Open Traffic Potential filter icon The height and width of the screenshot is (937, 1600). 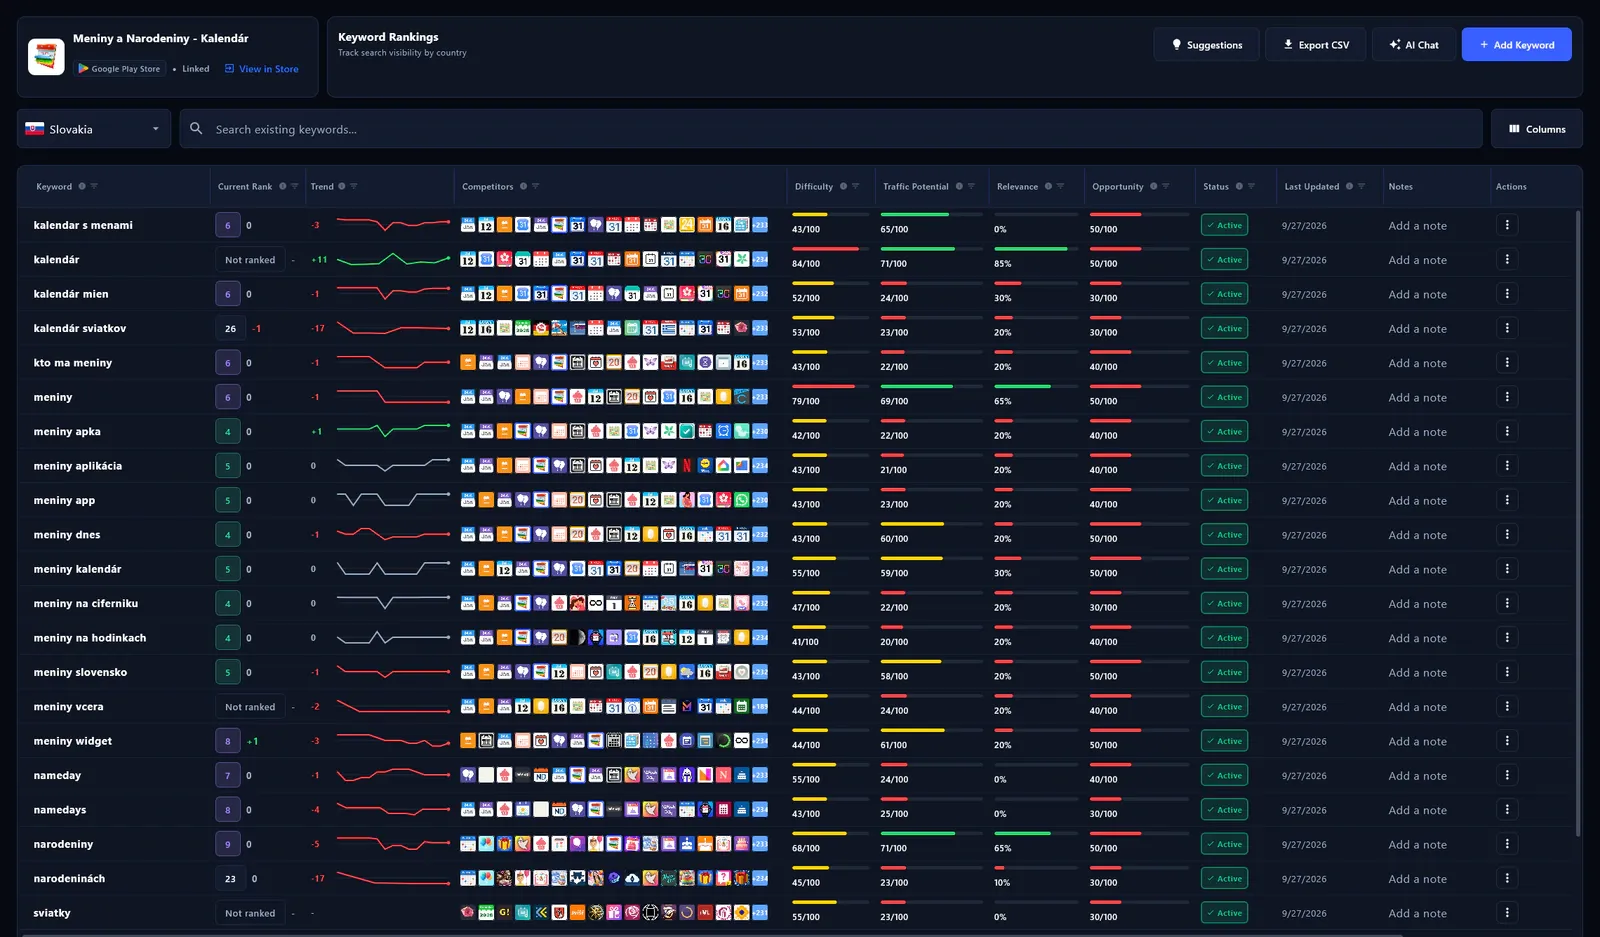(x=971, y=187)
